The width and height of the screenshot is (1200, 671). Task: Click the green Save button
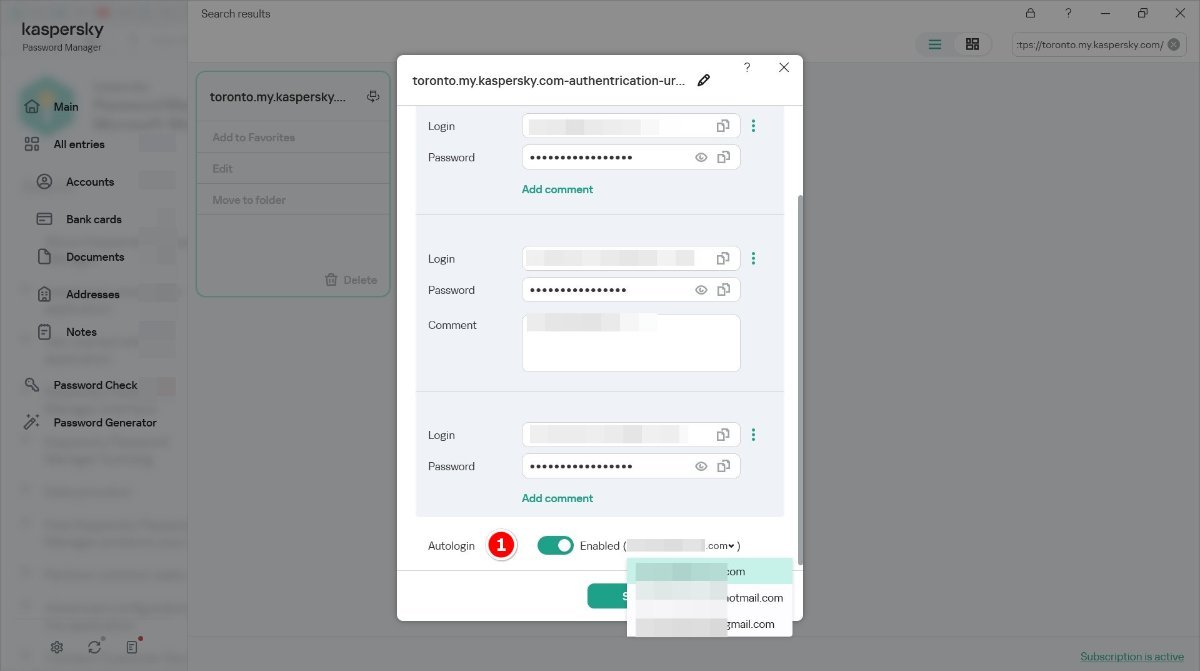pyautogui.click(x=607, y=596)
